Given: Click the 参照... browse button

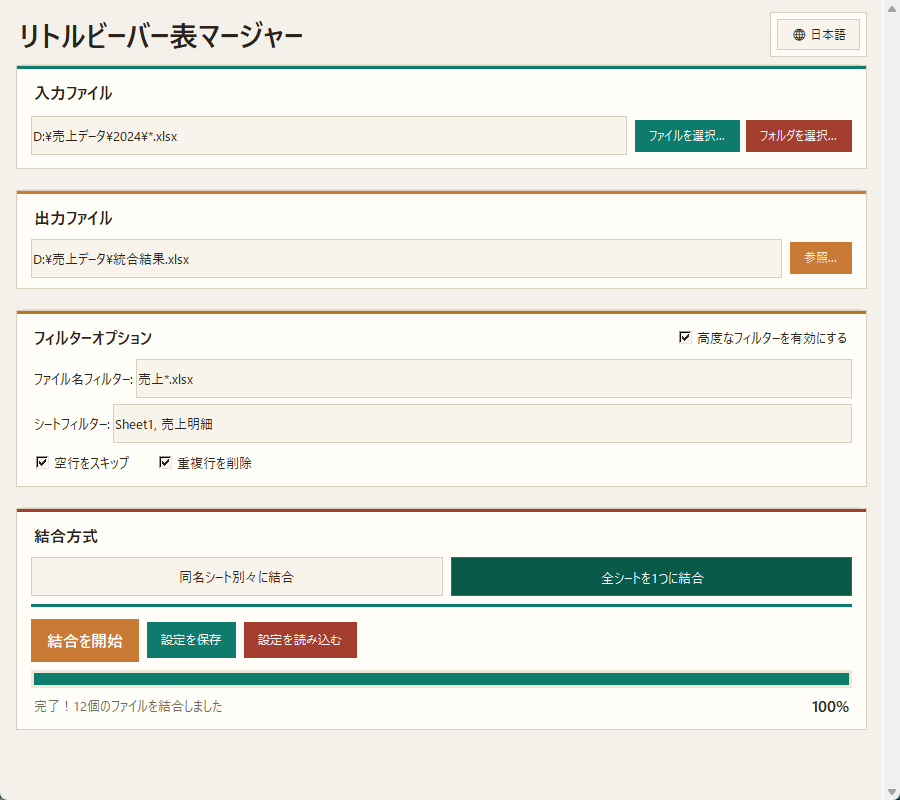Looking at the screenshot, I should pyautogui.click(x=820, y=258).
